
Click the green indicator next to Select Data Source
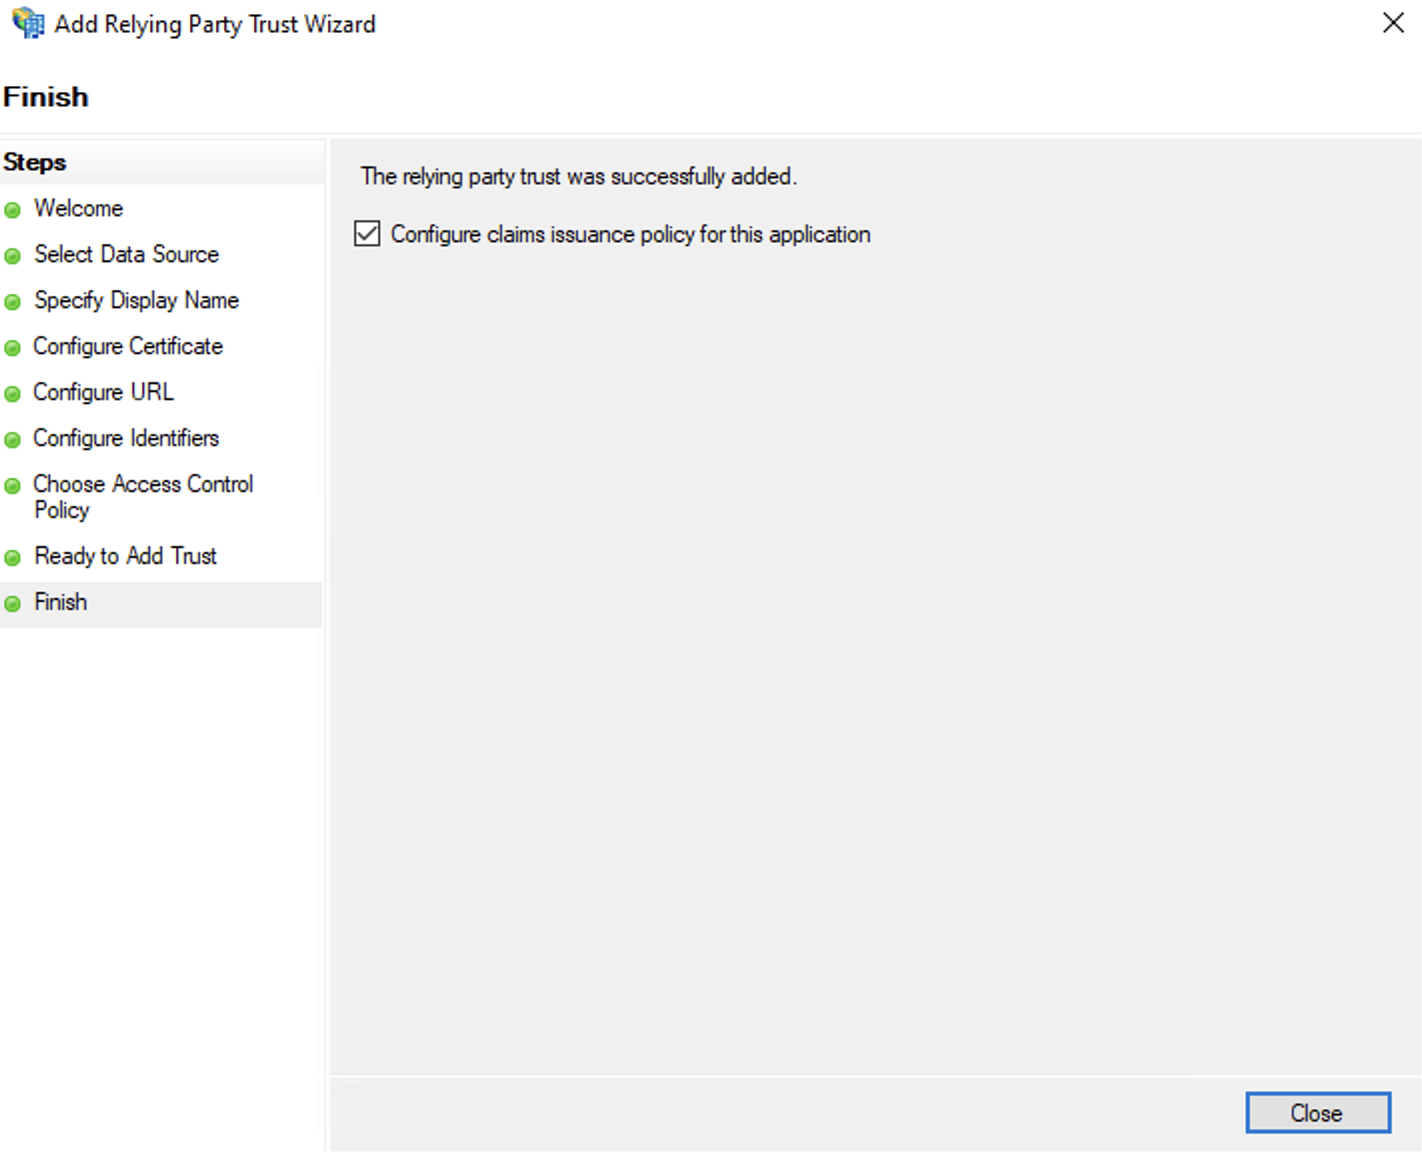tap(13, 256)
